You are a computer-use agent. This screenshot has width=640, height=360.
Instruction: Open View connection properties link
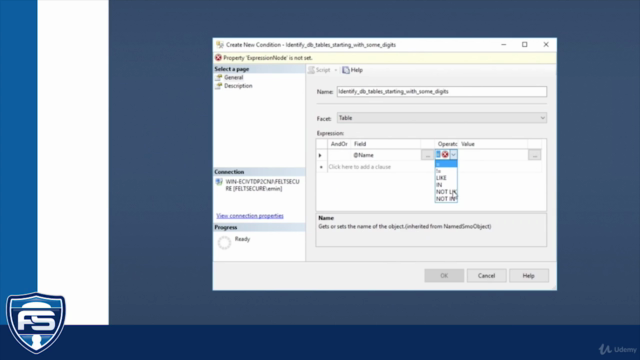250,216
